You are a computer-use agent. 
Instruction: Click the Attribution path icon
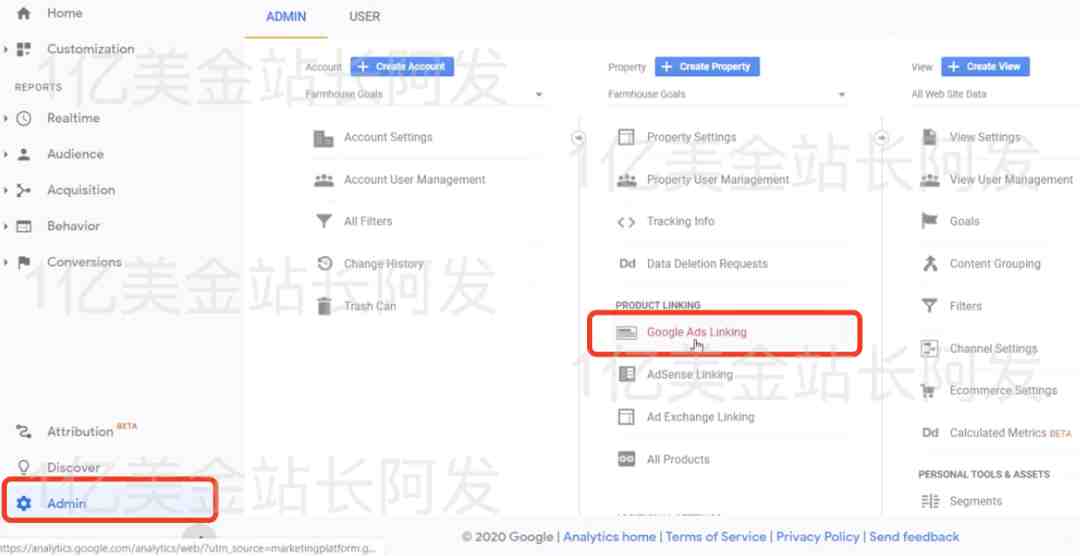point(23,432)
